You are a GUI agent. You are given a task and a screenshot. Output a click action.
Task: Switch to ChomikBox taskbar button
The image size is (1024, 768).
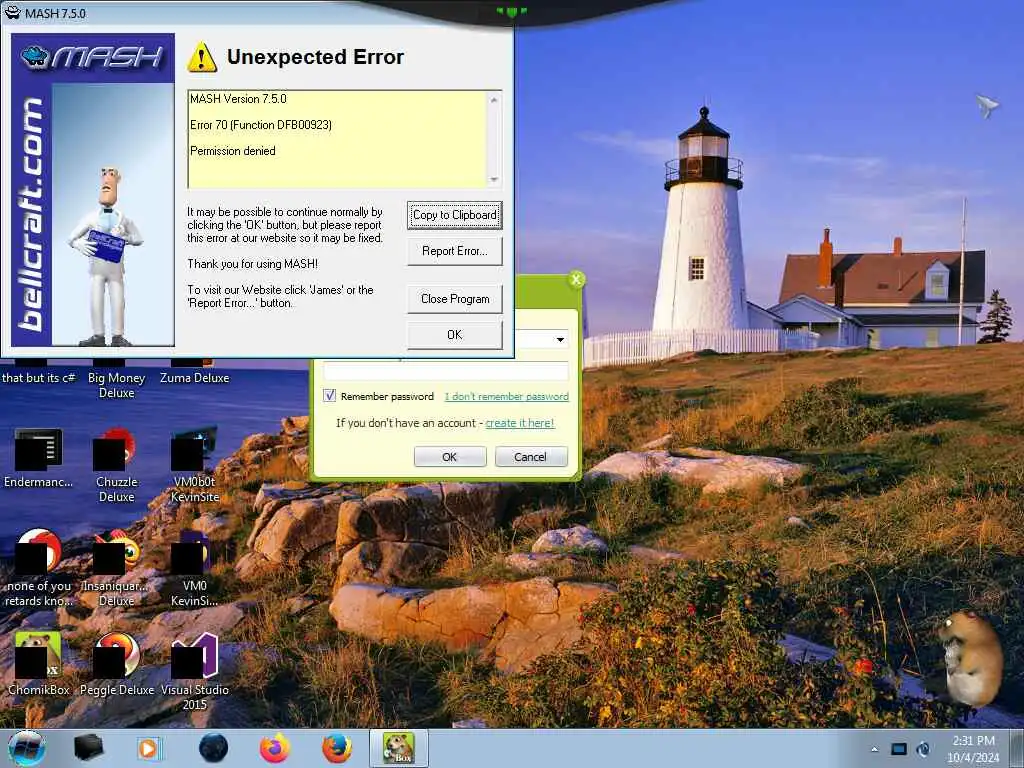coord(398,748)
